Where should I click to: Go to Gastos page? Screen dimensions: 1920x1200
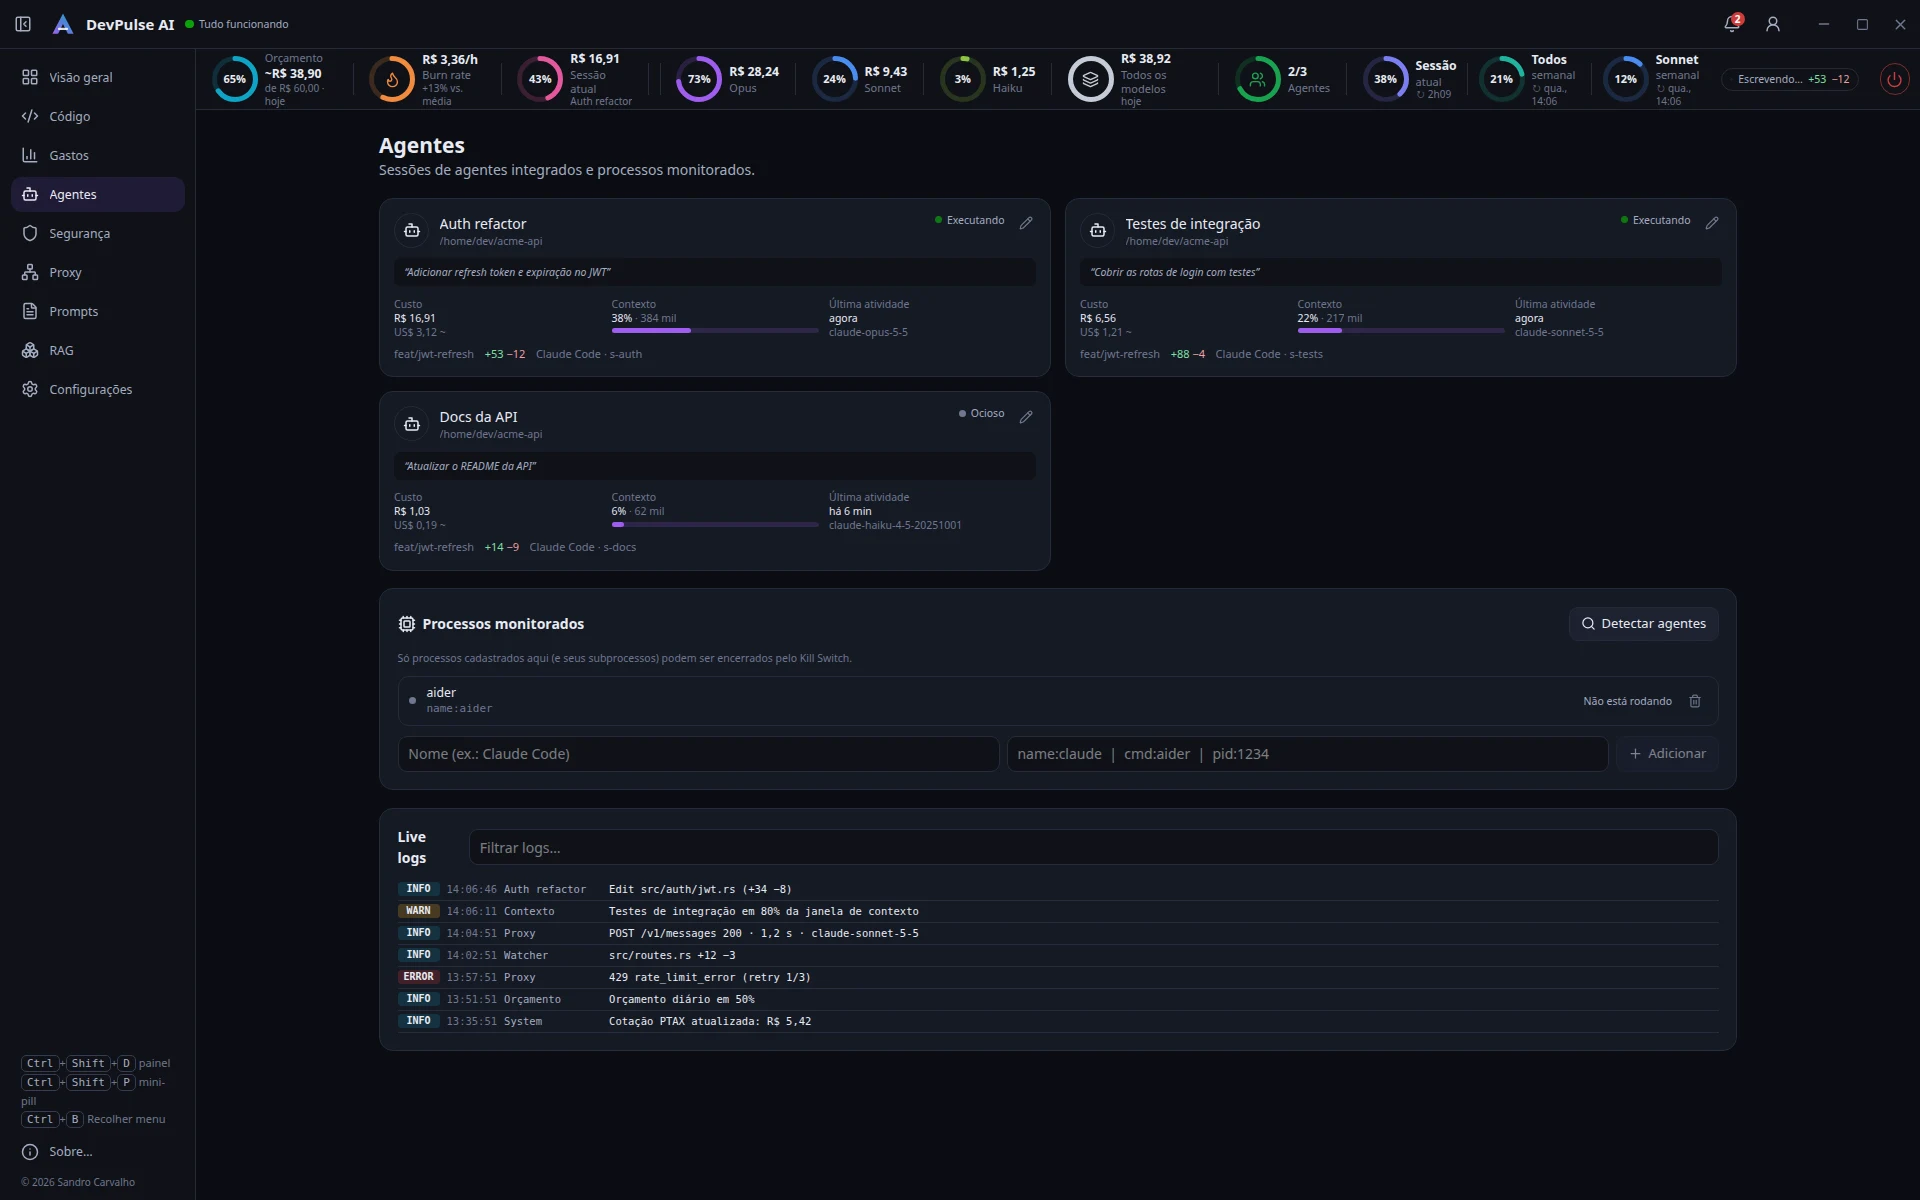point(98,155)
